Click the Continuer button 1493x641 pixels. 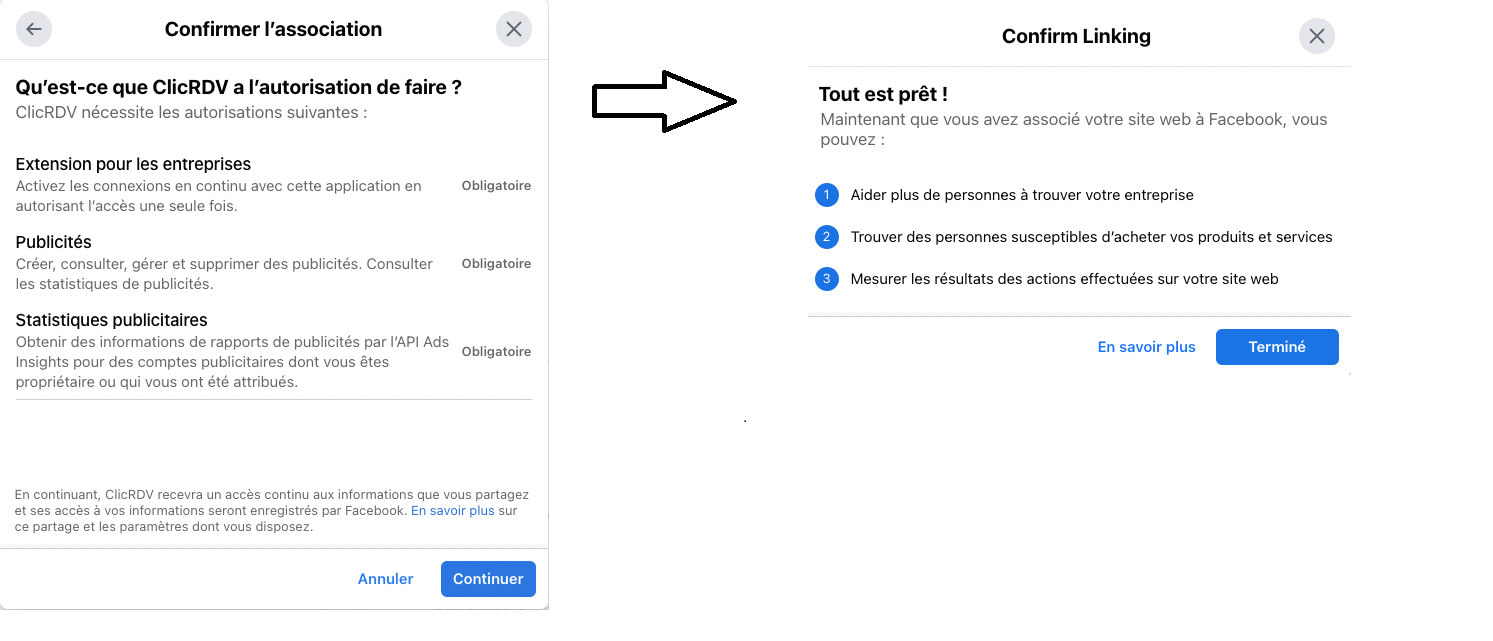click(488, 579)
